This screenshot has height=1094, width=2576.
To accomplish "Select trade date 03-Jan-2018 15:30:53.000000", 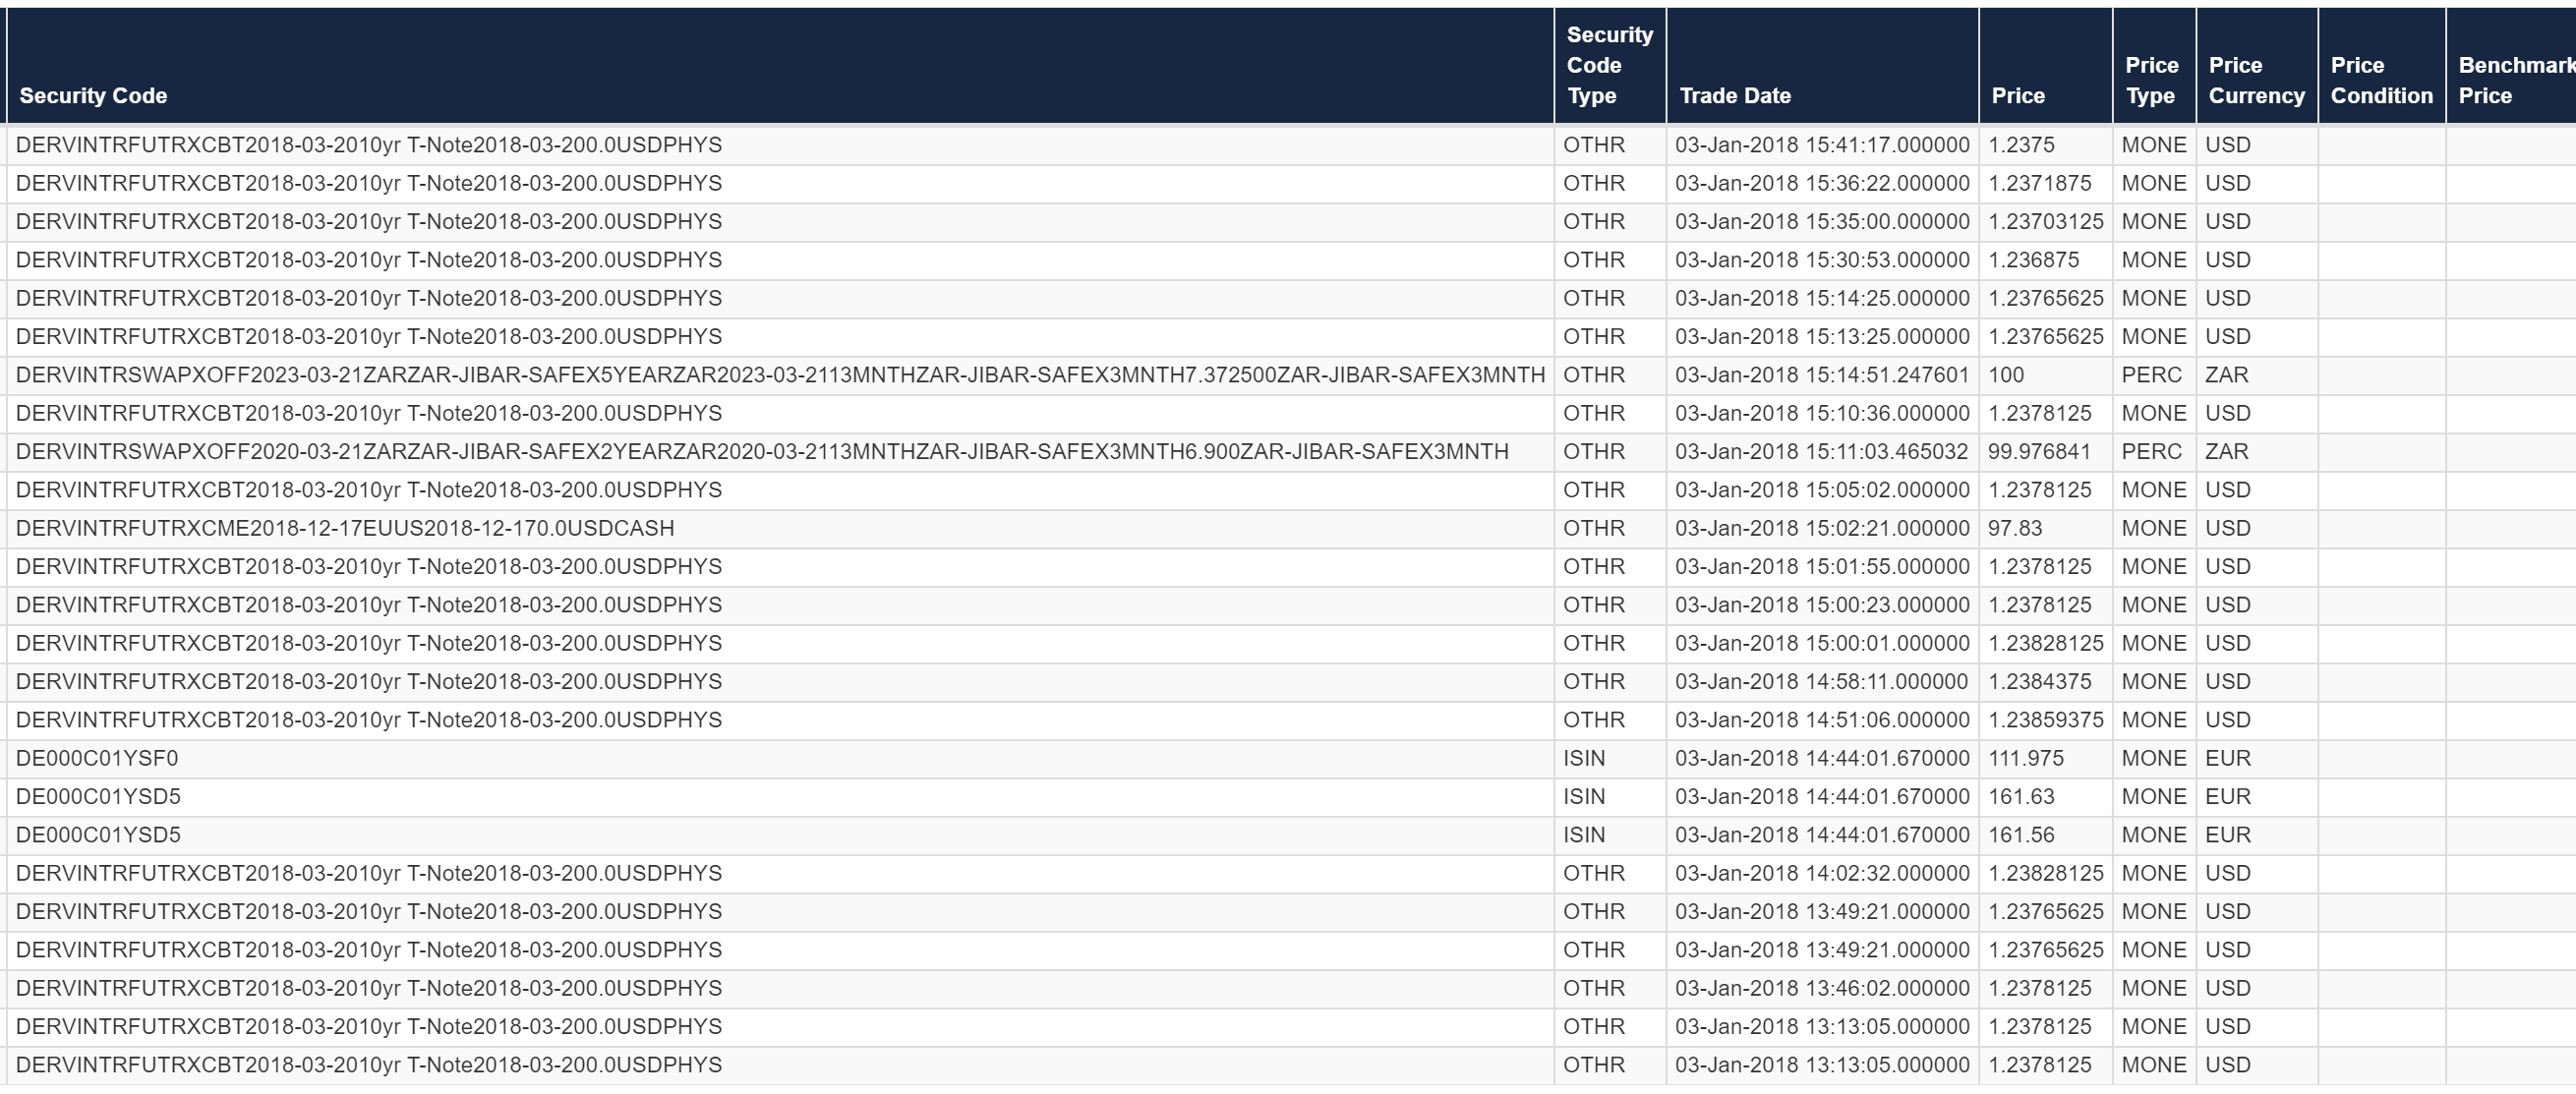I will [1822, 260].
